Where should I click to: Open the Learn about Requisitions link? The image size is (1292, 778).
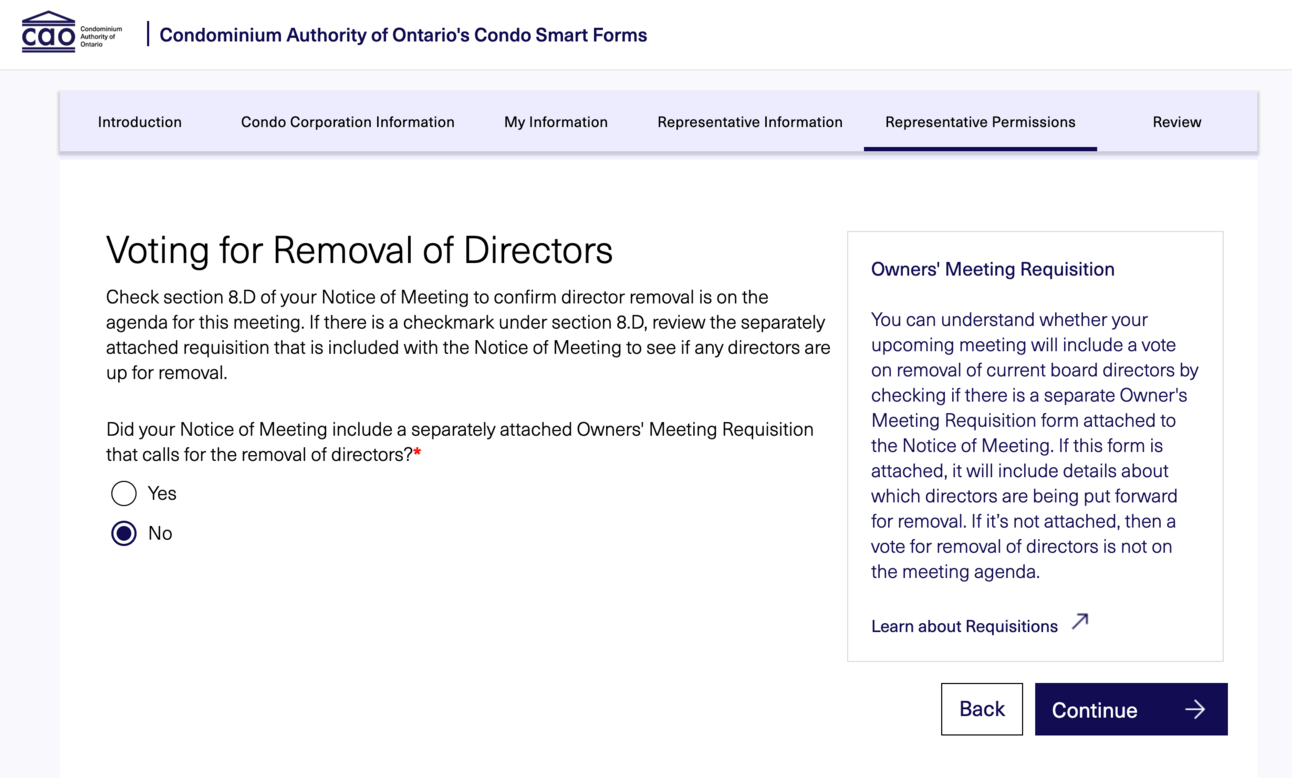965,626
